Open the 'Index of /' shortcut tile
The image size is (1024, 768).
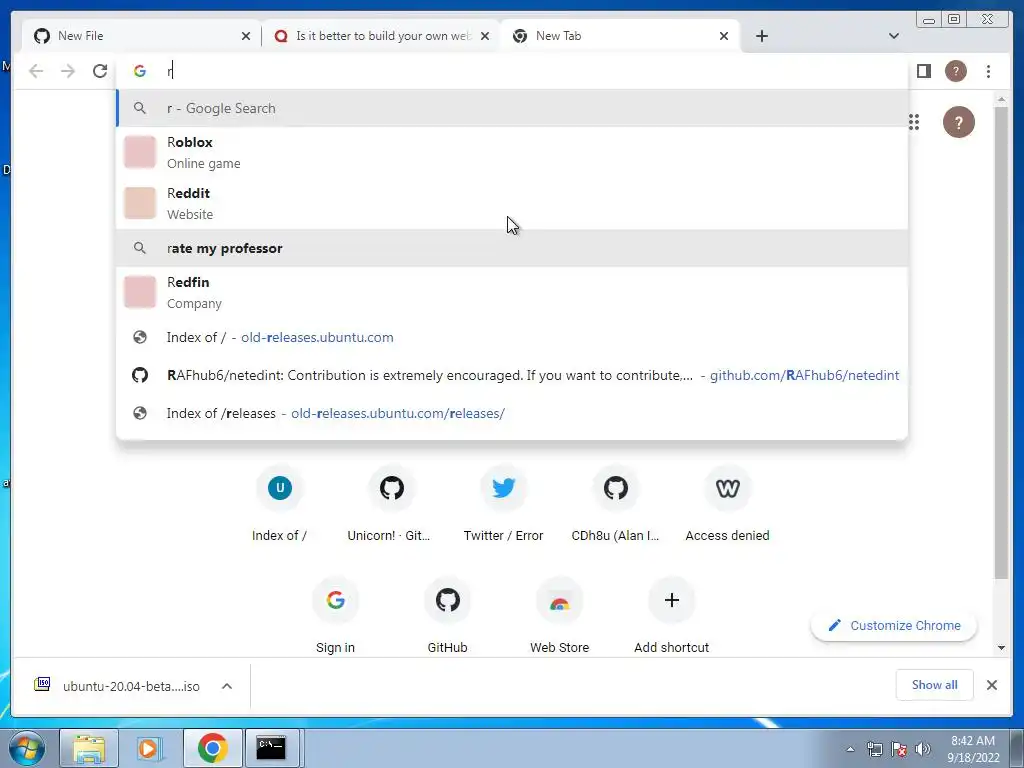click(x=280, y=504)
